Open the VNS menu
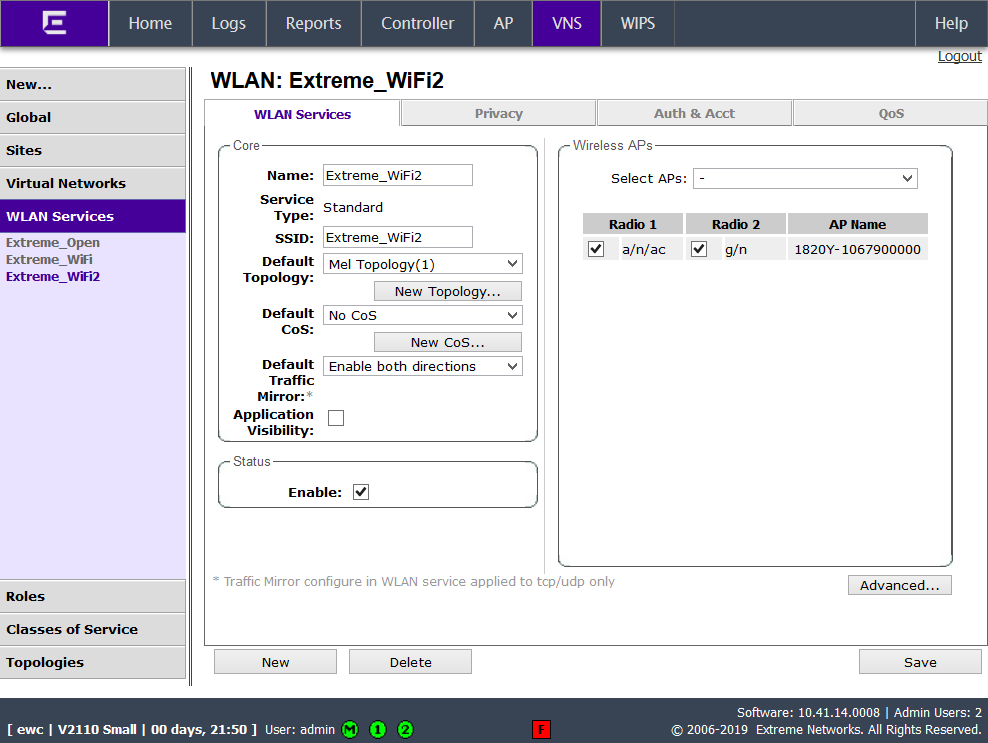The height and width of the screenshot is (743, 988). [x=566, y=23]
